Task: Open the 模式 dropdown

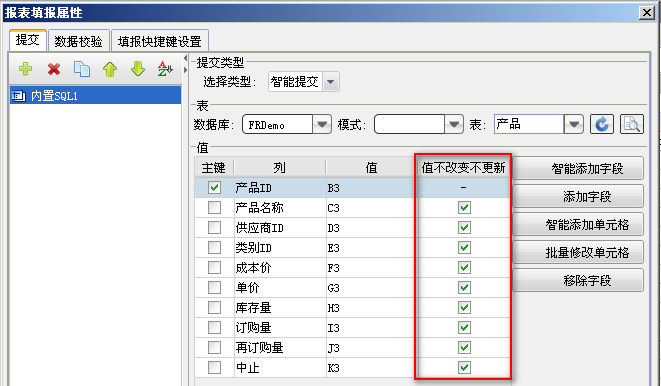Action: tap(454, 124)
